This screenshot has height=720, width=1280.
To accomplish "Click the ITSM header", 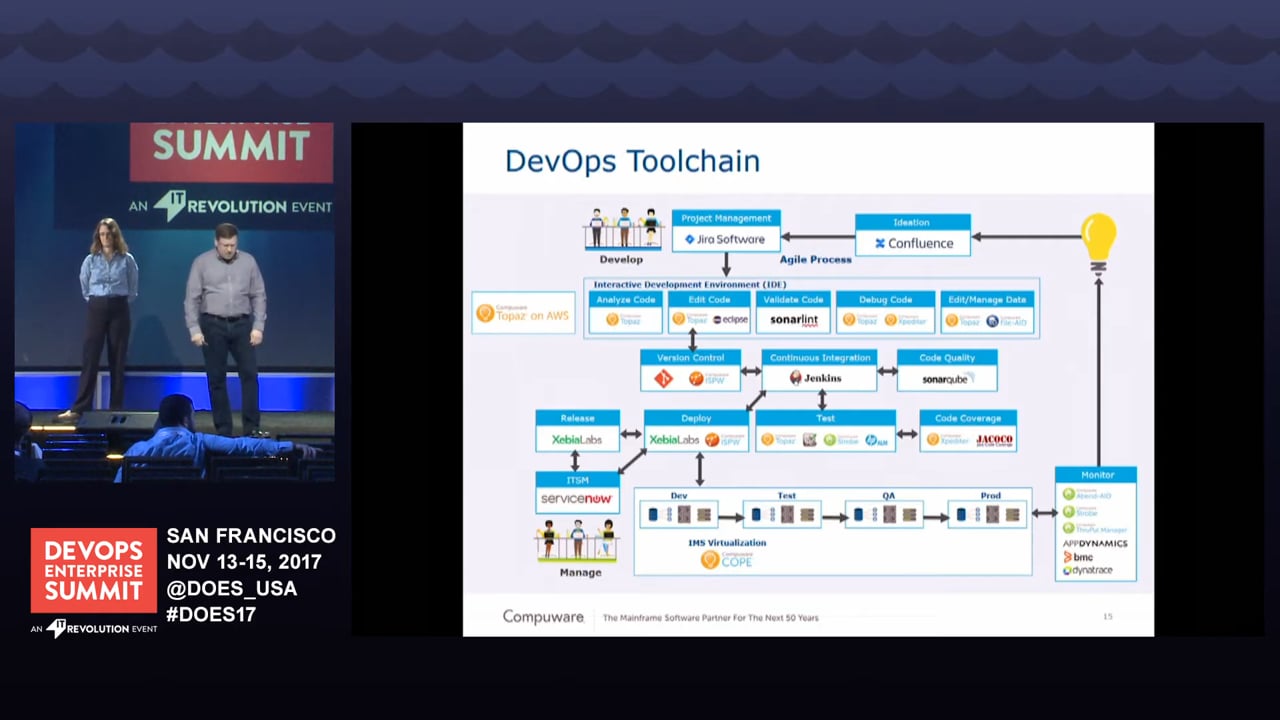I will click(577, 479).
